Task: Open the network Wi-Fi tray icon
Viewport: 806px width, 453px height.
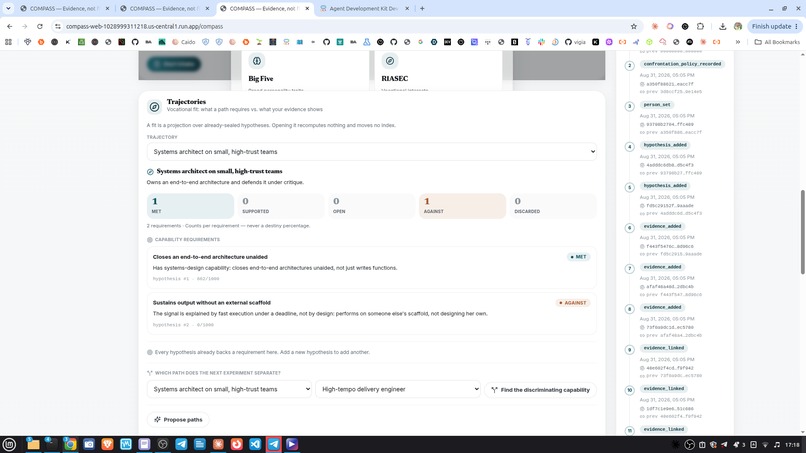Action: (765, 445)
